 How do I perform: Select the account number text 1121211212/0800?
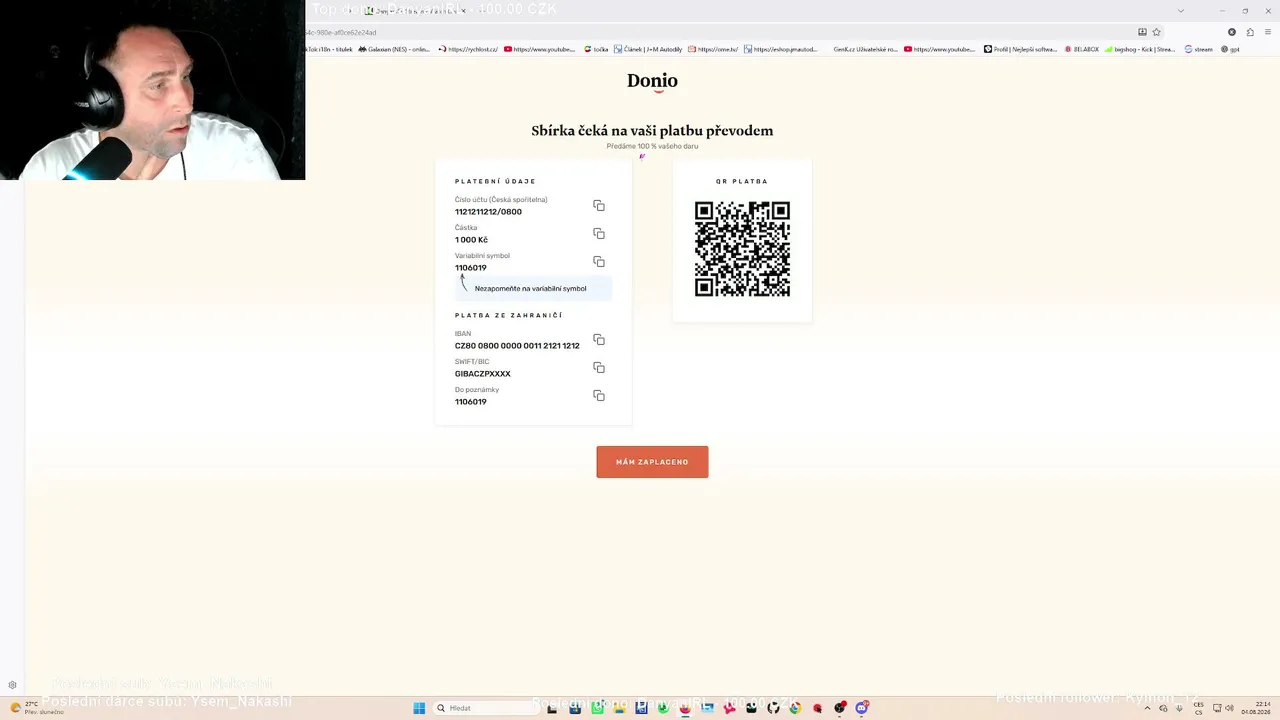point(488,212)
